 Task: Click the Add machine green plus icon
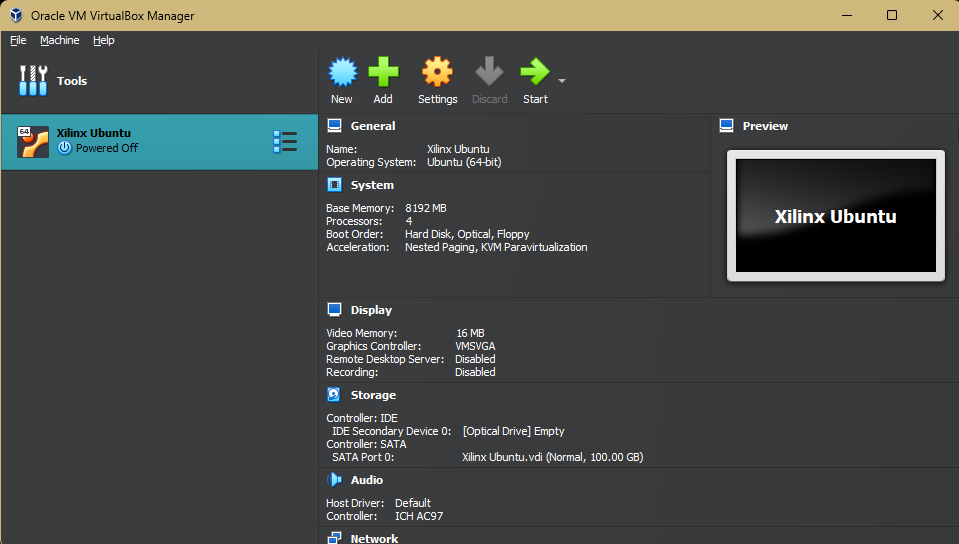(383, 72)
